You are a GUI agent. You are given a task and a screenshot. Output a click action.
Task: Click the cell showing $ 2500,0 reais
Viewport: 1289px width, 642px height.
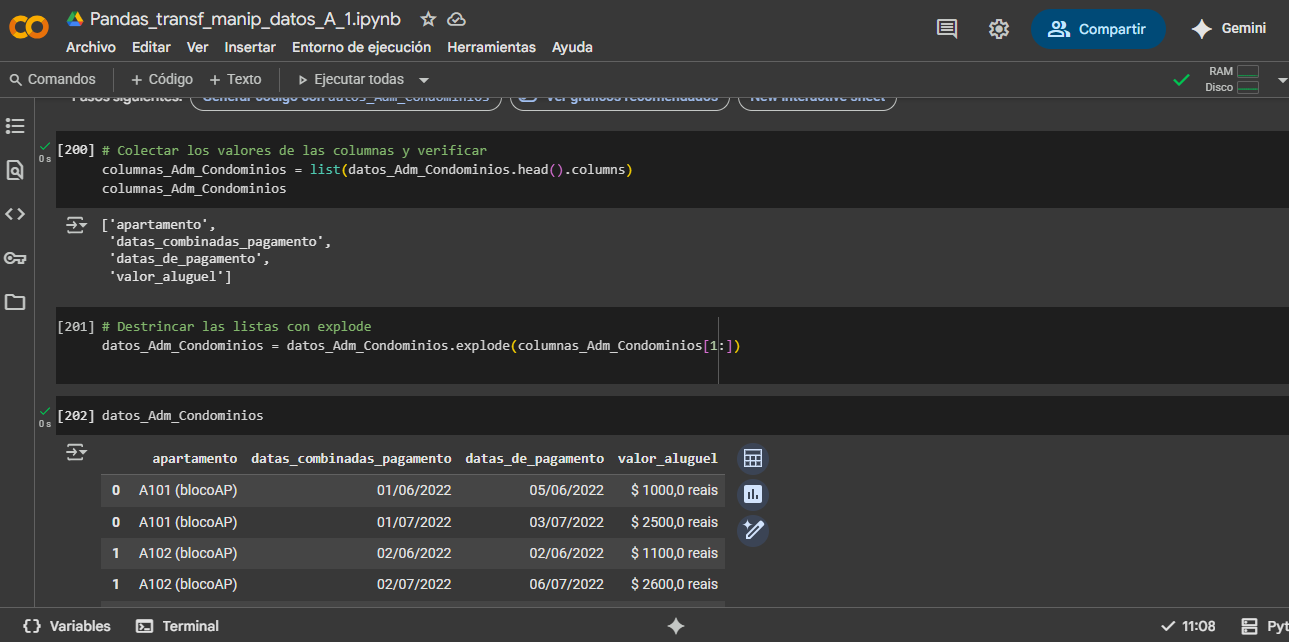pyautogui.click(x=674, y=522)
